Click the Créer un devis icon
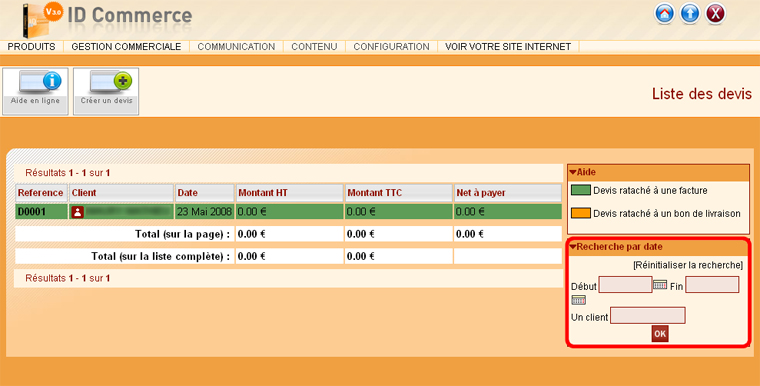This screenshot has height=386, width=760. click(x=106, y=91)
